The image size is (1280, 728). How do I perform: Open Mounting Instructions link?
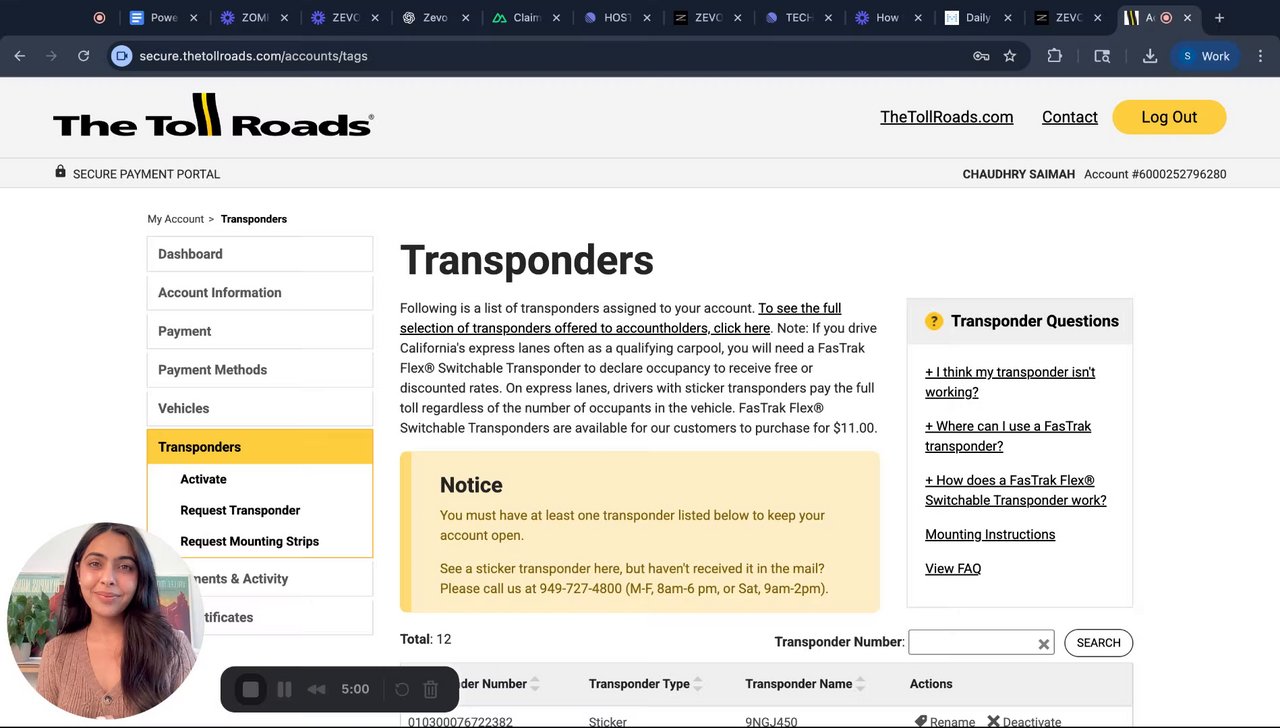click(x=990, y=535)
